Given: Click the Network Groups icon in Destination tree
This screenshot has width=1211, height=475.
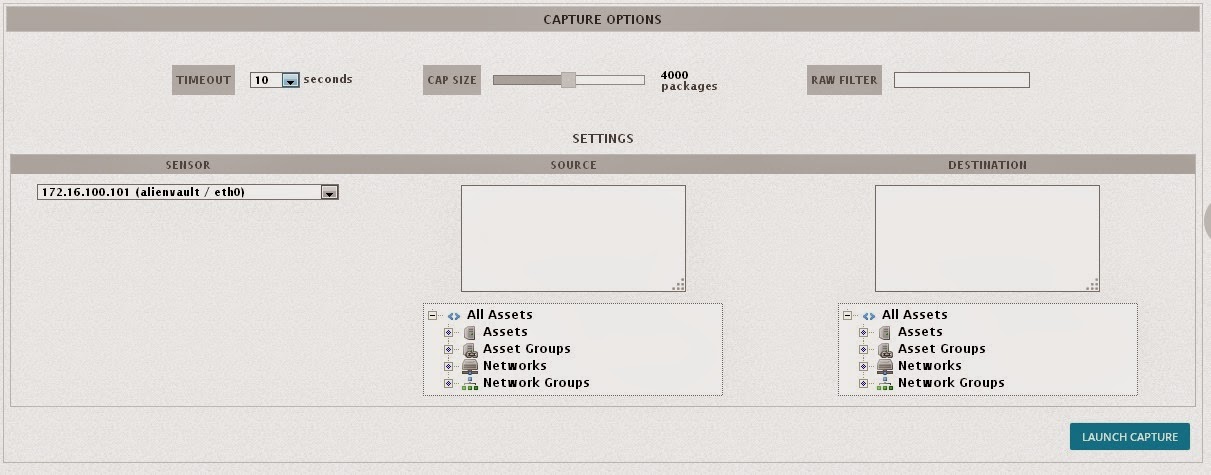Looking at the screenshot, I should click(885, 383).
